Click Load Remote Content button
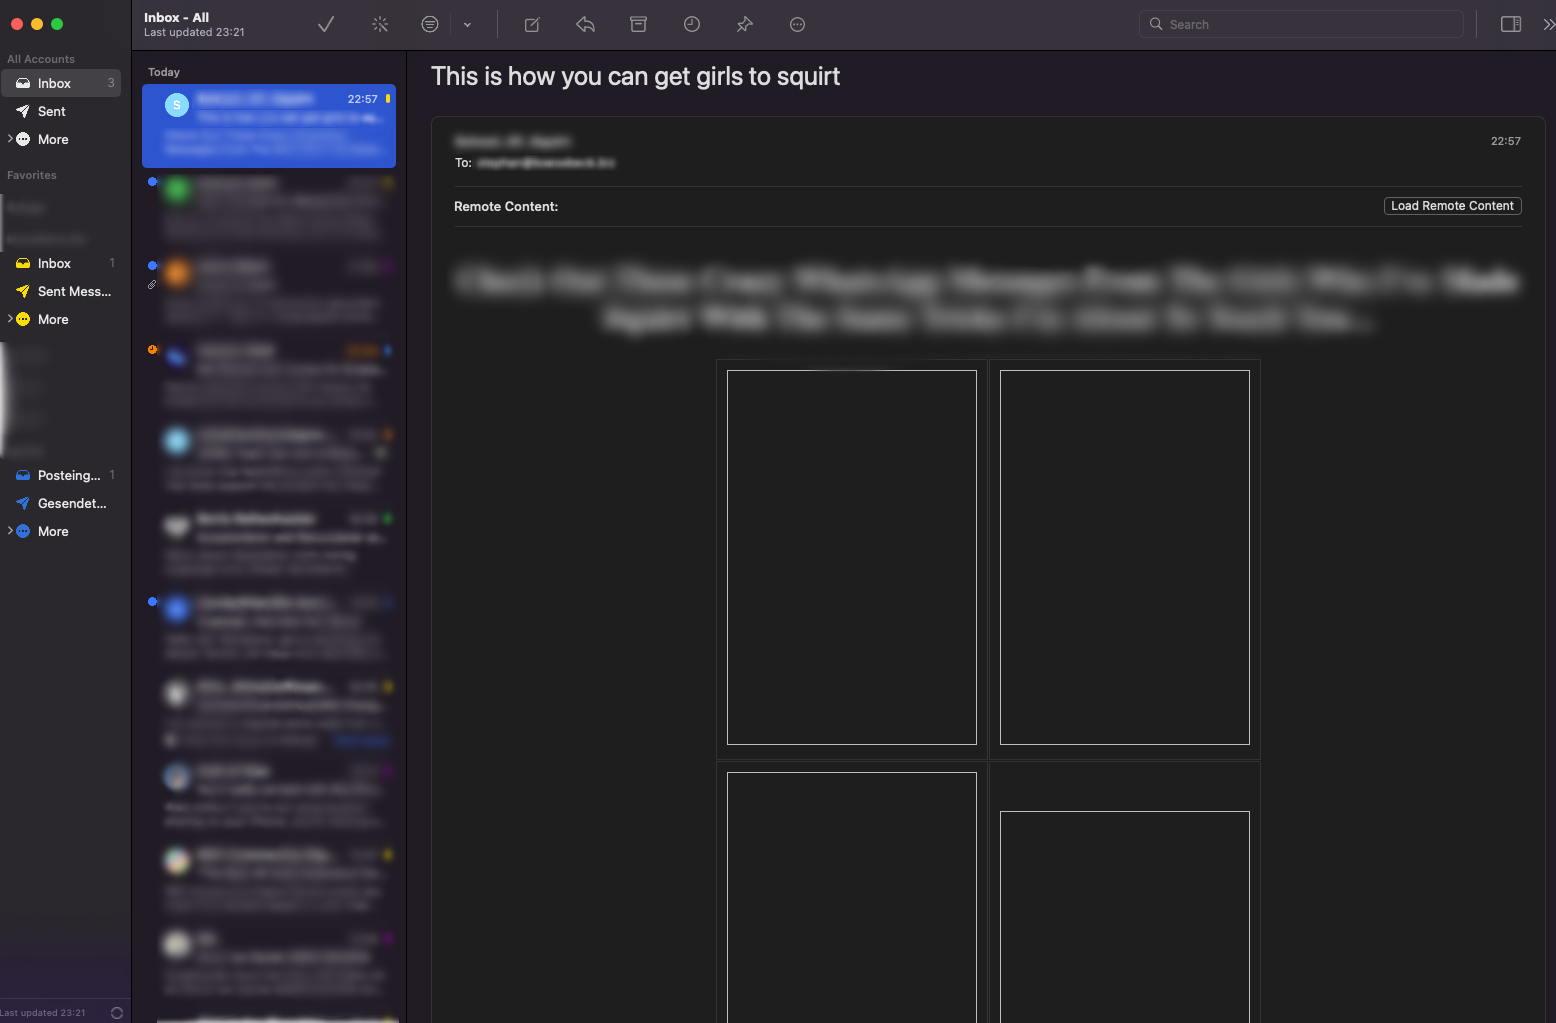The width and height of the screenshot is (1556, 1023). click(x=1452, y=206)
